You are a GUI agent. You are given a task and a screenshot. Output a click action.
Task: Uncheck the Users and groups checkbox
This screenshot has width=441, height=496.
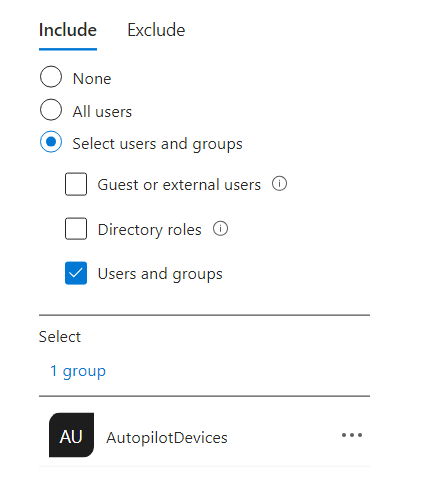pyautogui.click(x=76, y=273)
